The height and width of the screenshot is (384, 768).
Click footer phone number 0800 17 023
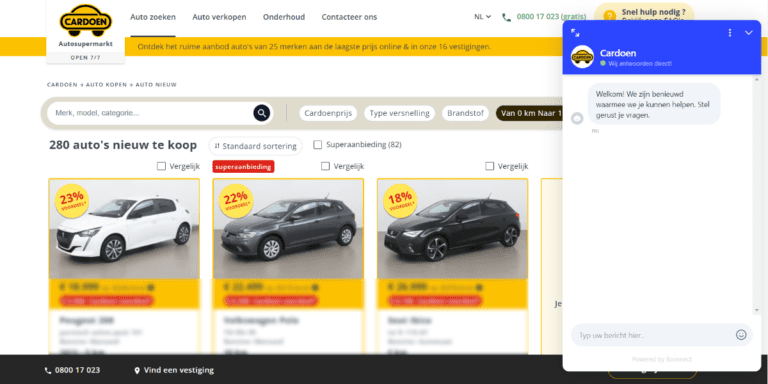(77, 370)
